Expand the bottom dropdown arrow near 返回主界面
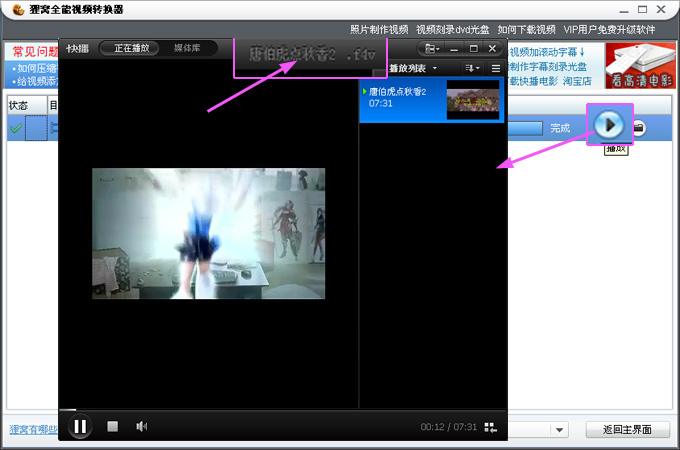The height and width of the screenshot is (450, 680). pos(559,430)
